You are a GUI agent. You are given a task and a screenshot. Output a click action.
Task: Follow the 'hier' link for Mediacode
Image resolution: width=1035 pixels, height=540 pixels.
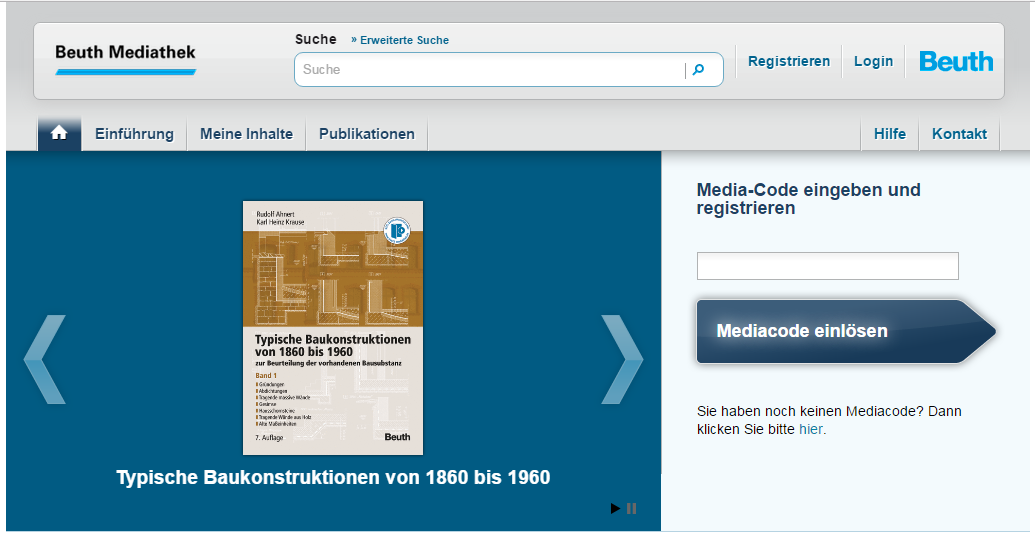pos(811,429)
